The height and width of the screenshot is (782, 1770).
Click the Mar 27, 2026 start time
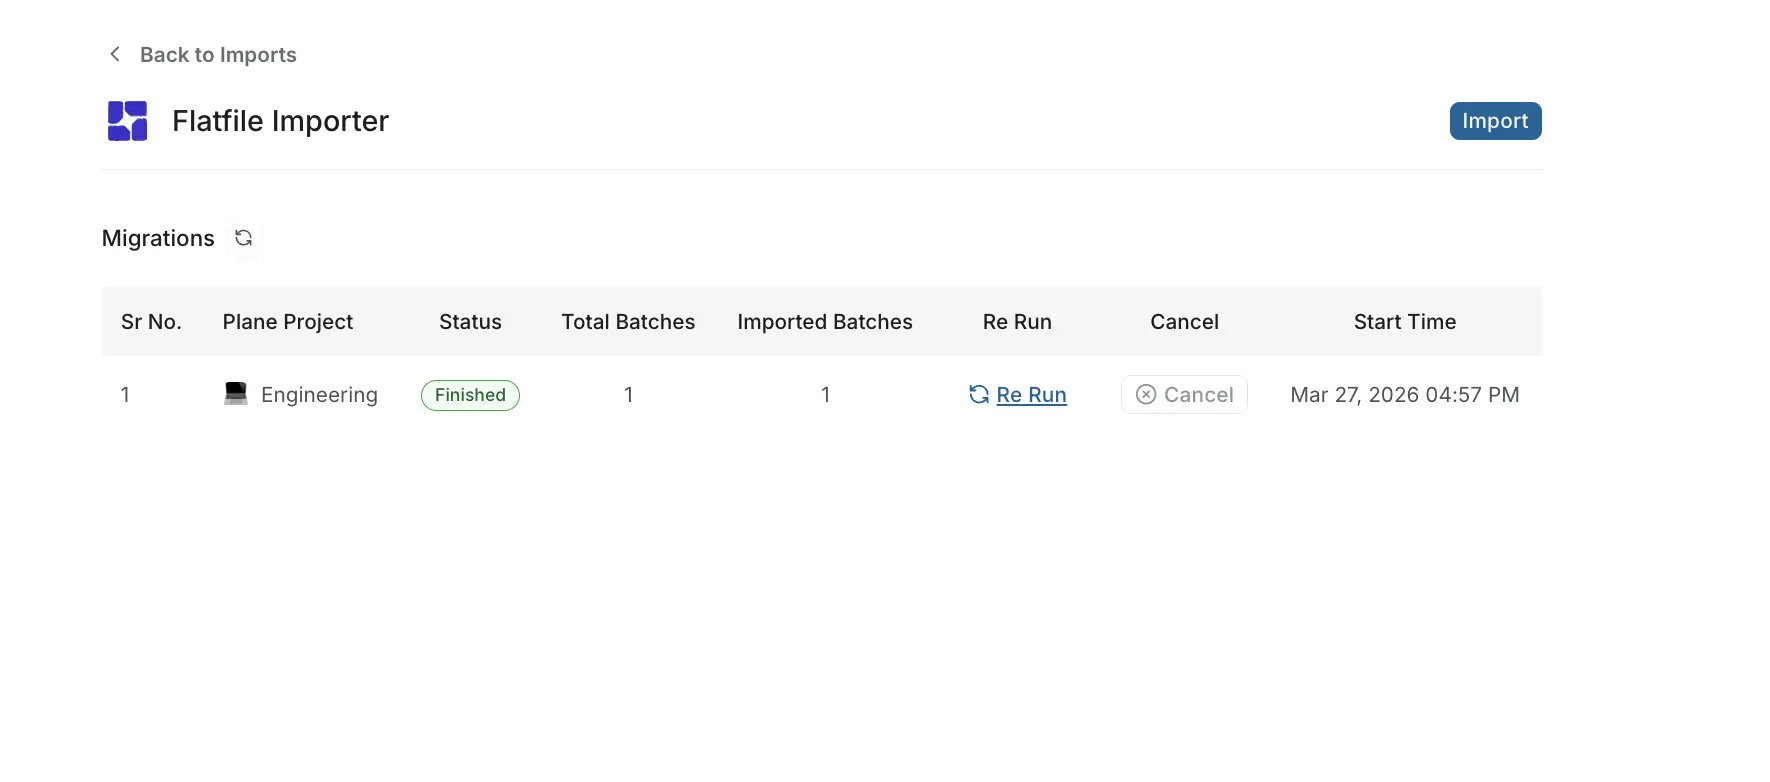(1404, 395)
